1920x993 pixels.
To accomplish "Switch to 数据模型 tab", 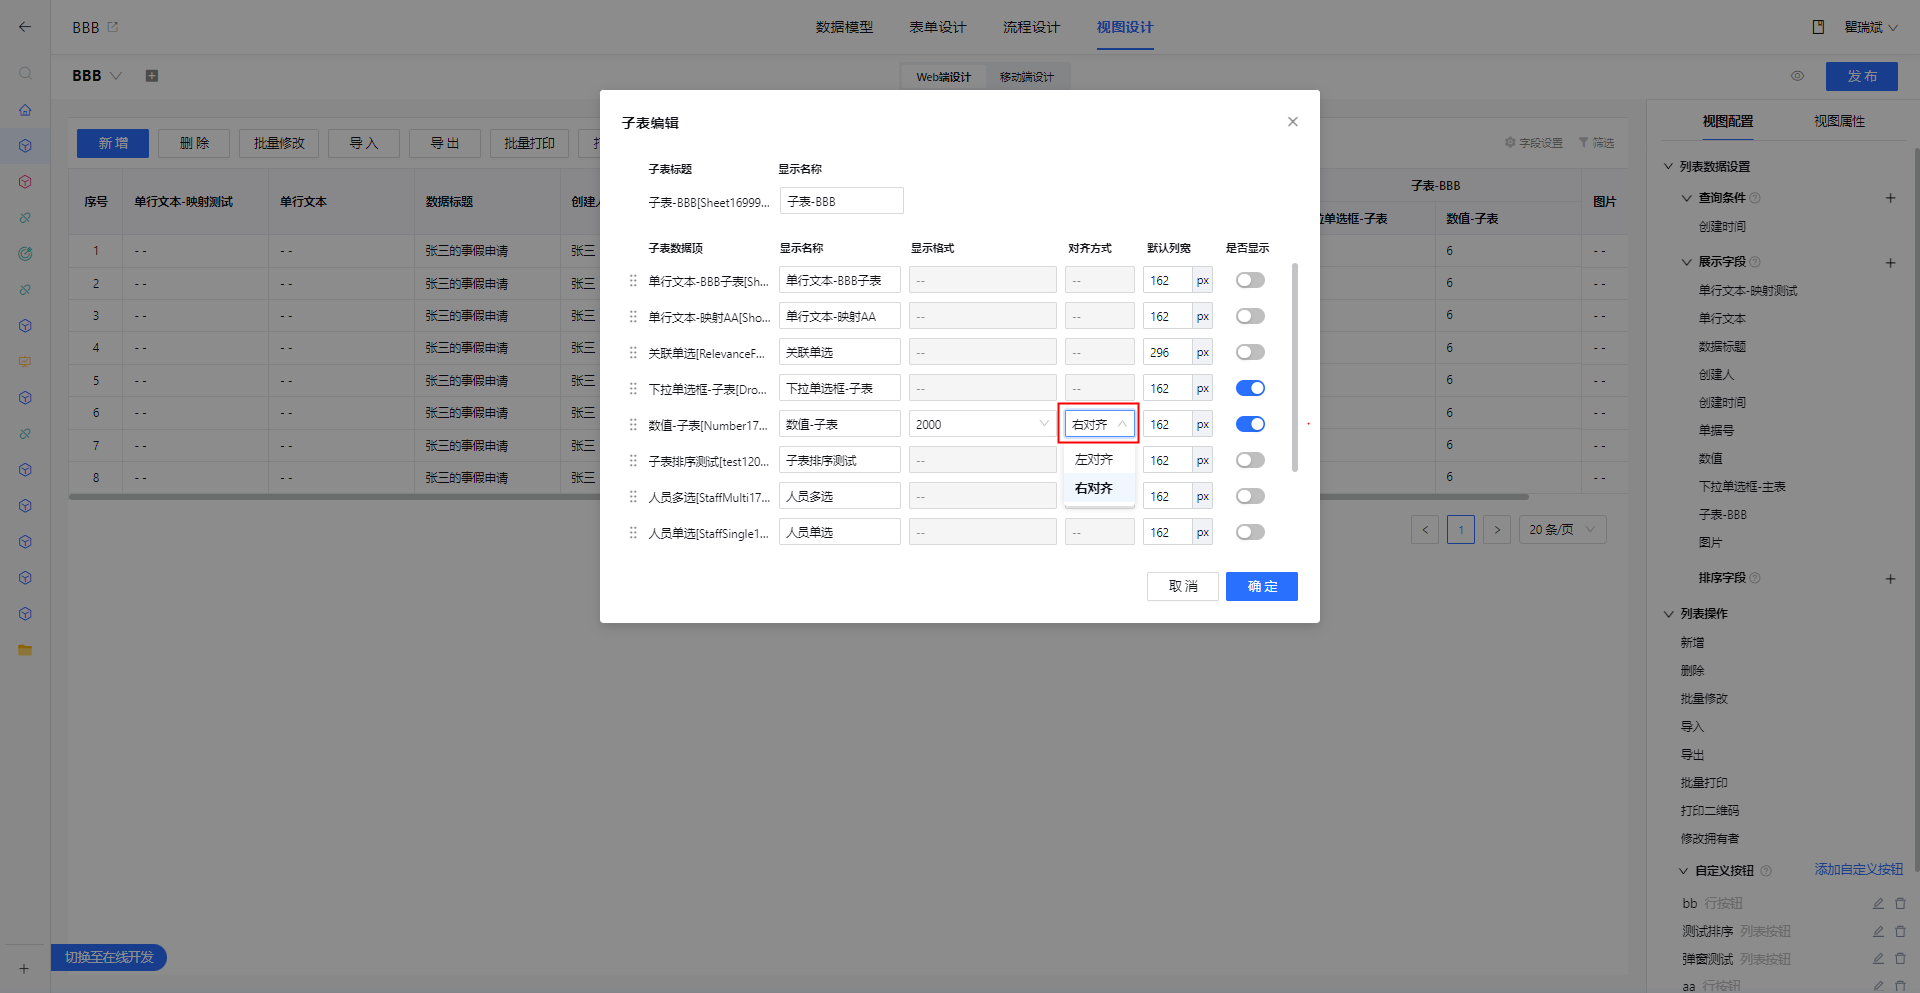I will [x=845, y=27].
